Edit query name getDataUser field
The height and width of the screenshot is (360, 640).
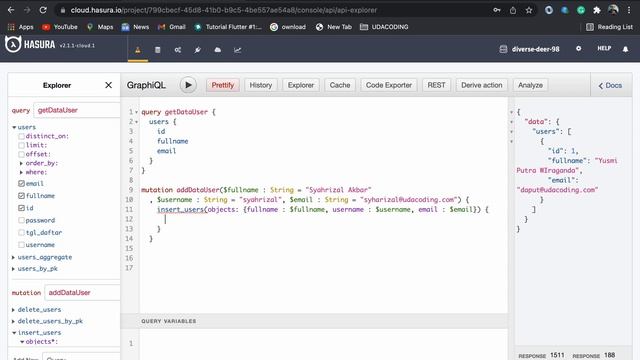point(77,110)
